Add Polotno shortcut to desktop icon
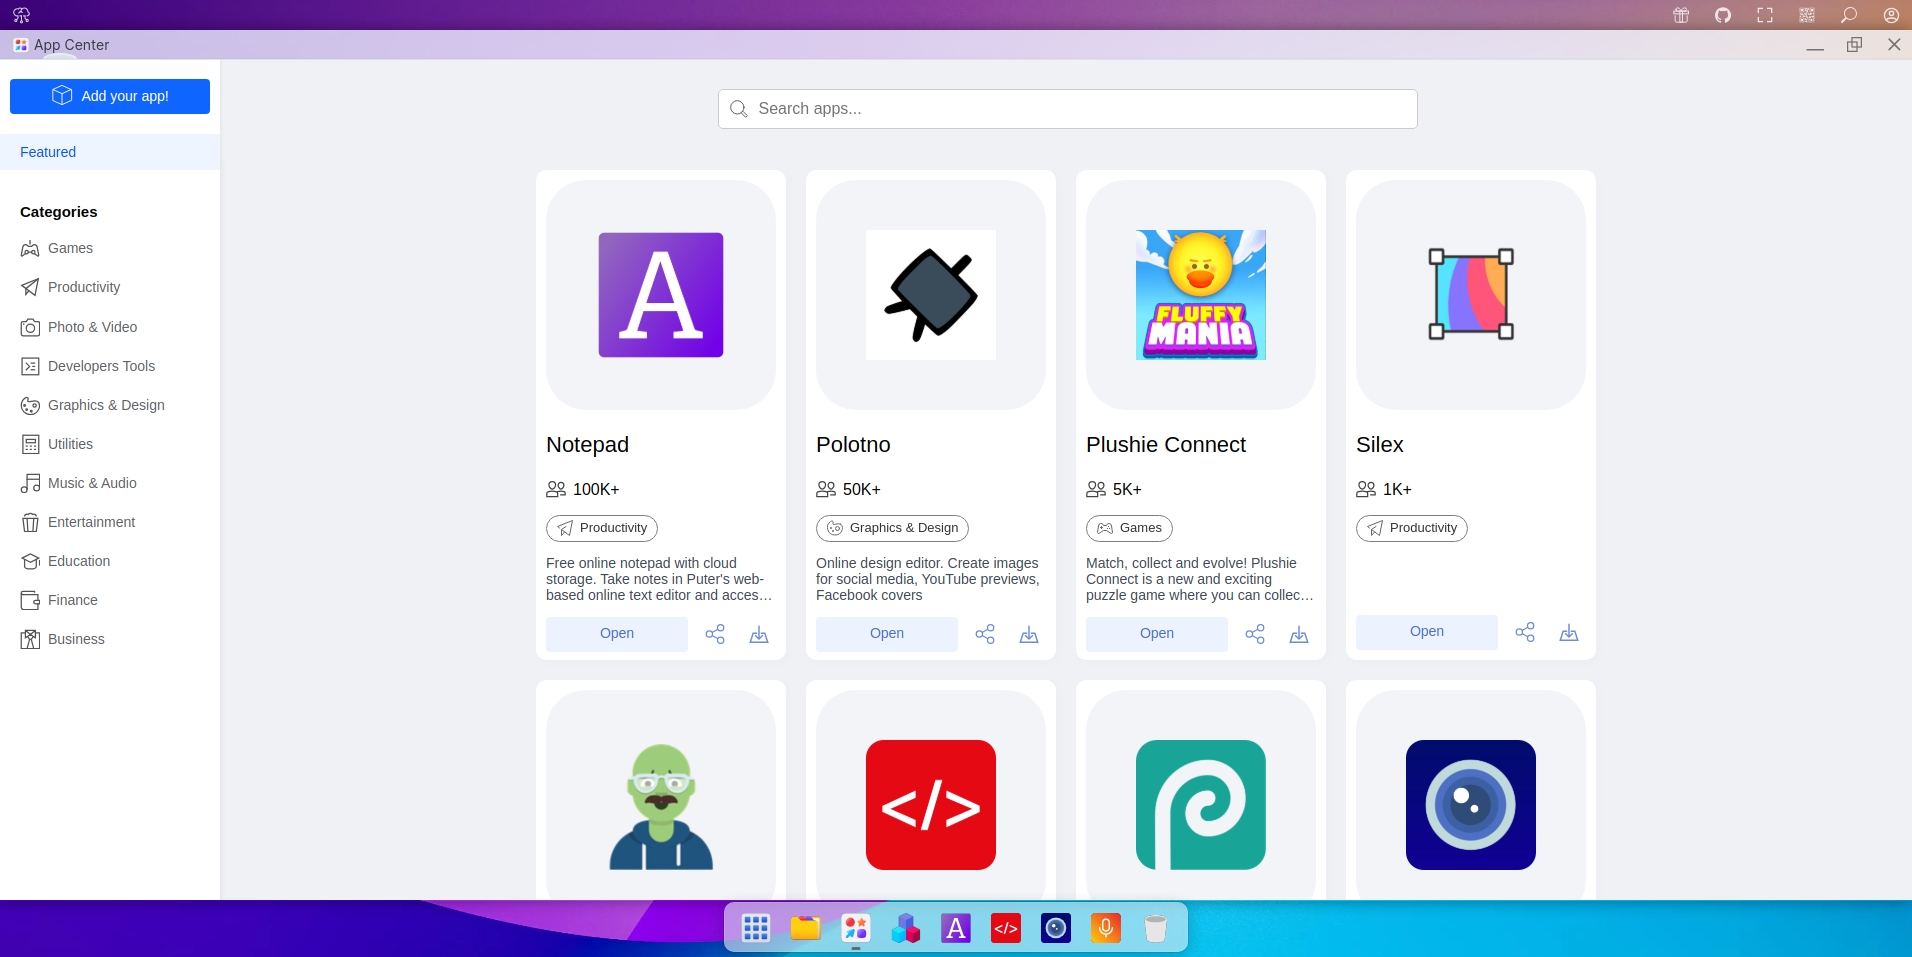 pyautogui.click(x=1029, y=634)
